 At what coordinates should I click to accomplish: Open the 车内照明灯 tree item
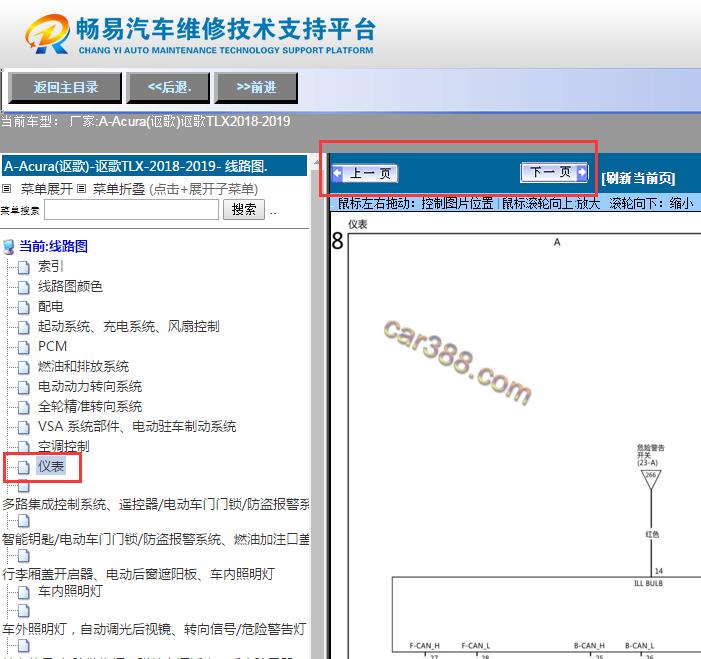pyautogui.click(x=70, y=591)
